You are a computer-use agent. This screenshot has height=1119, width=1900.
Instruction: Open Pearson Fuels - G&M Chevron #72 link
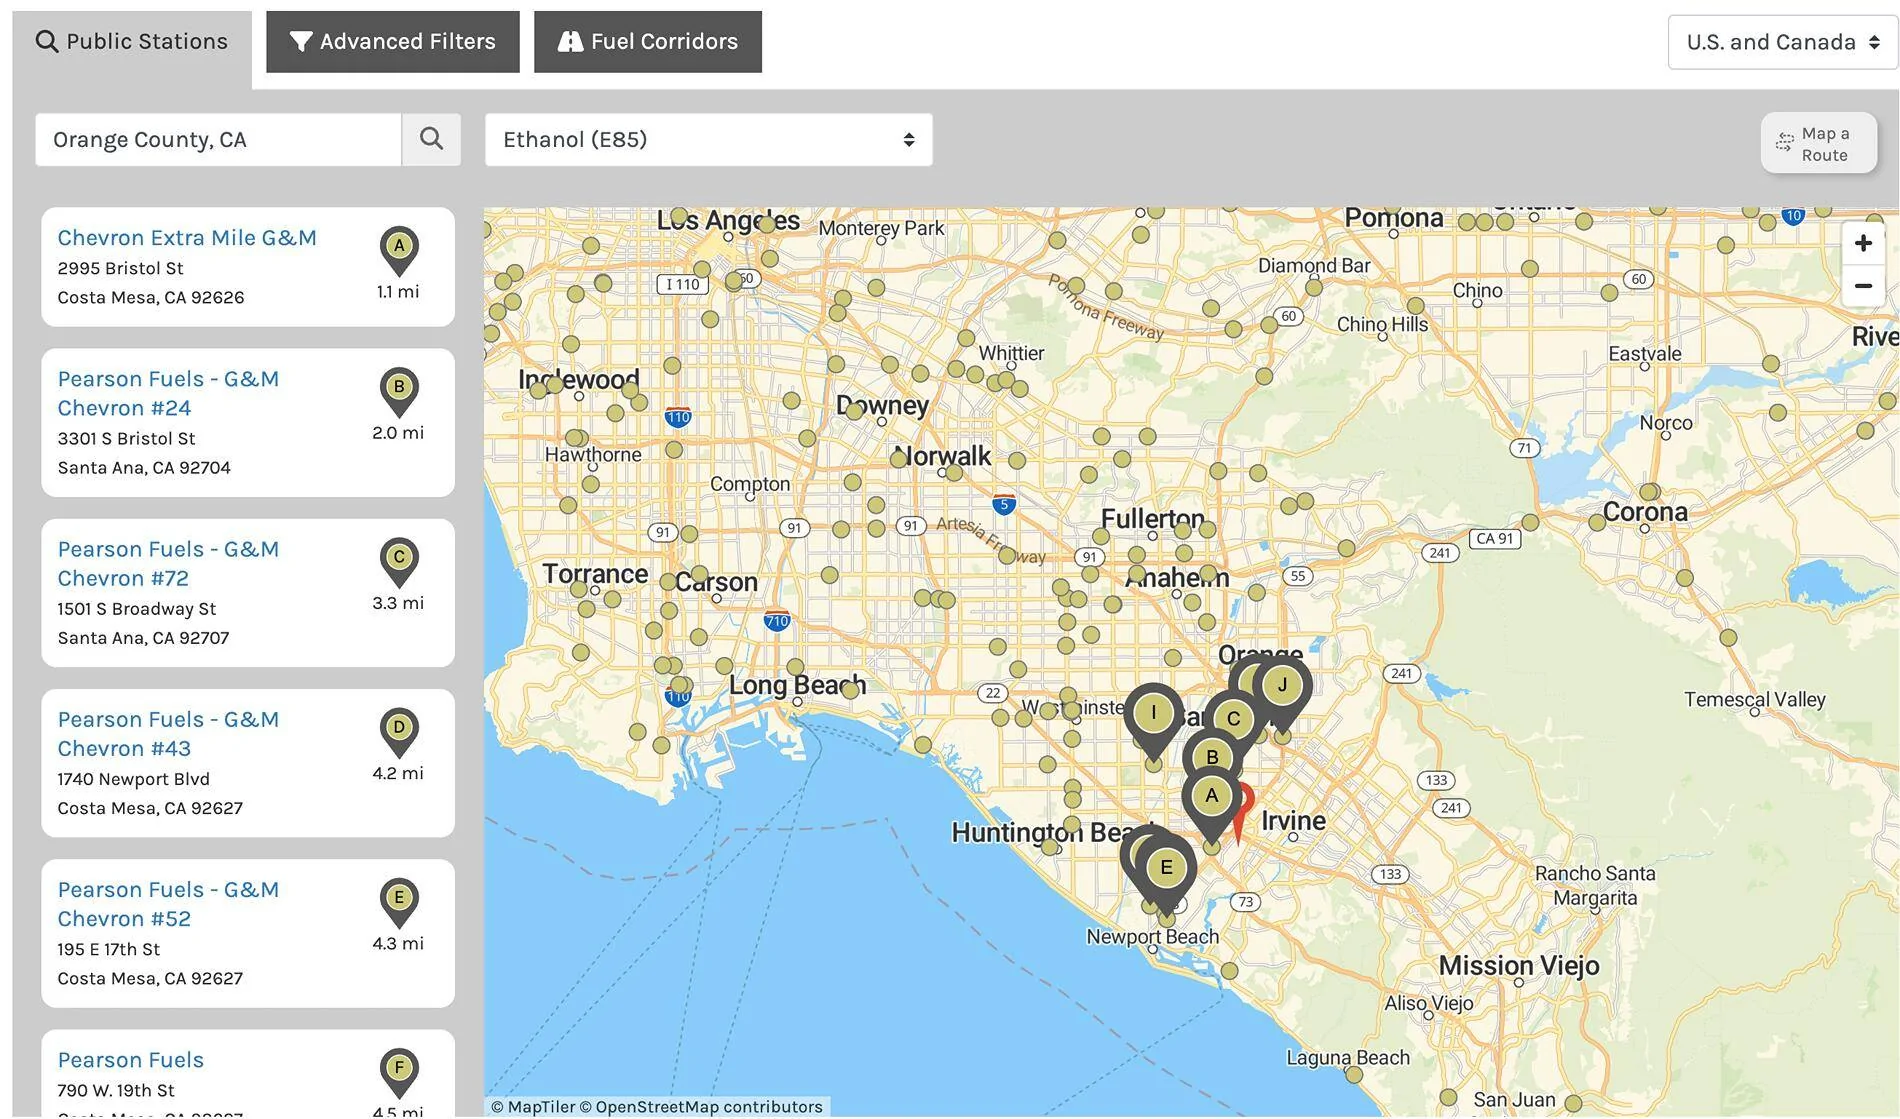point(168,563)
